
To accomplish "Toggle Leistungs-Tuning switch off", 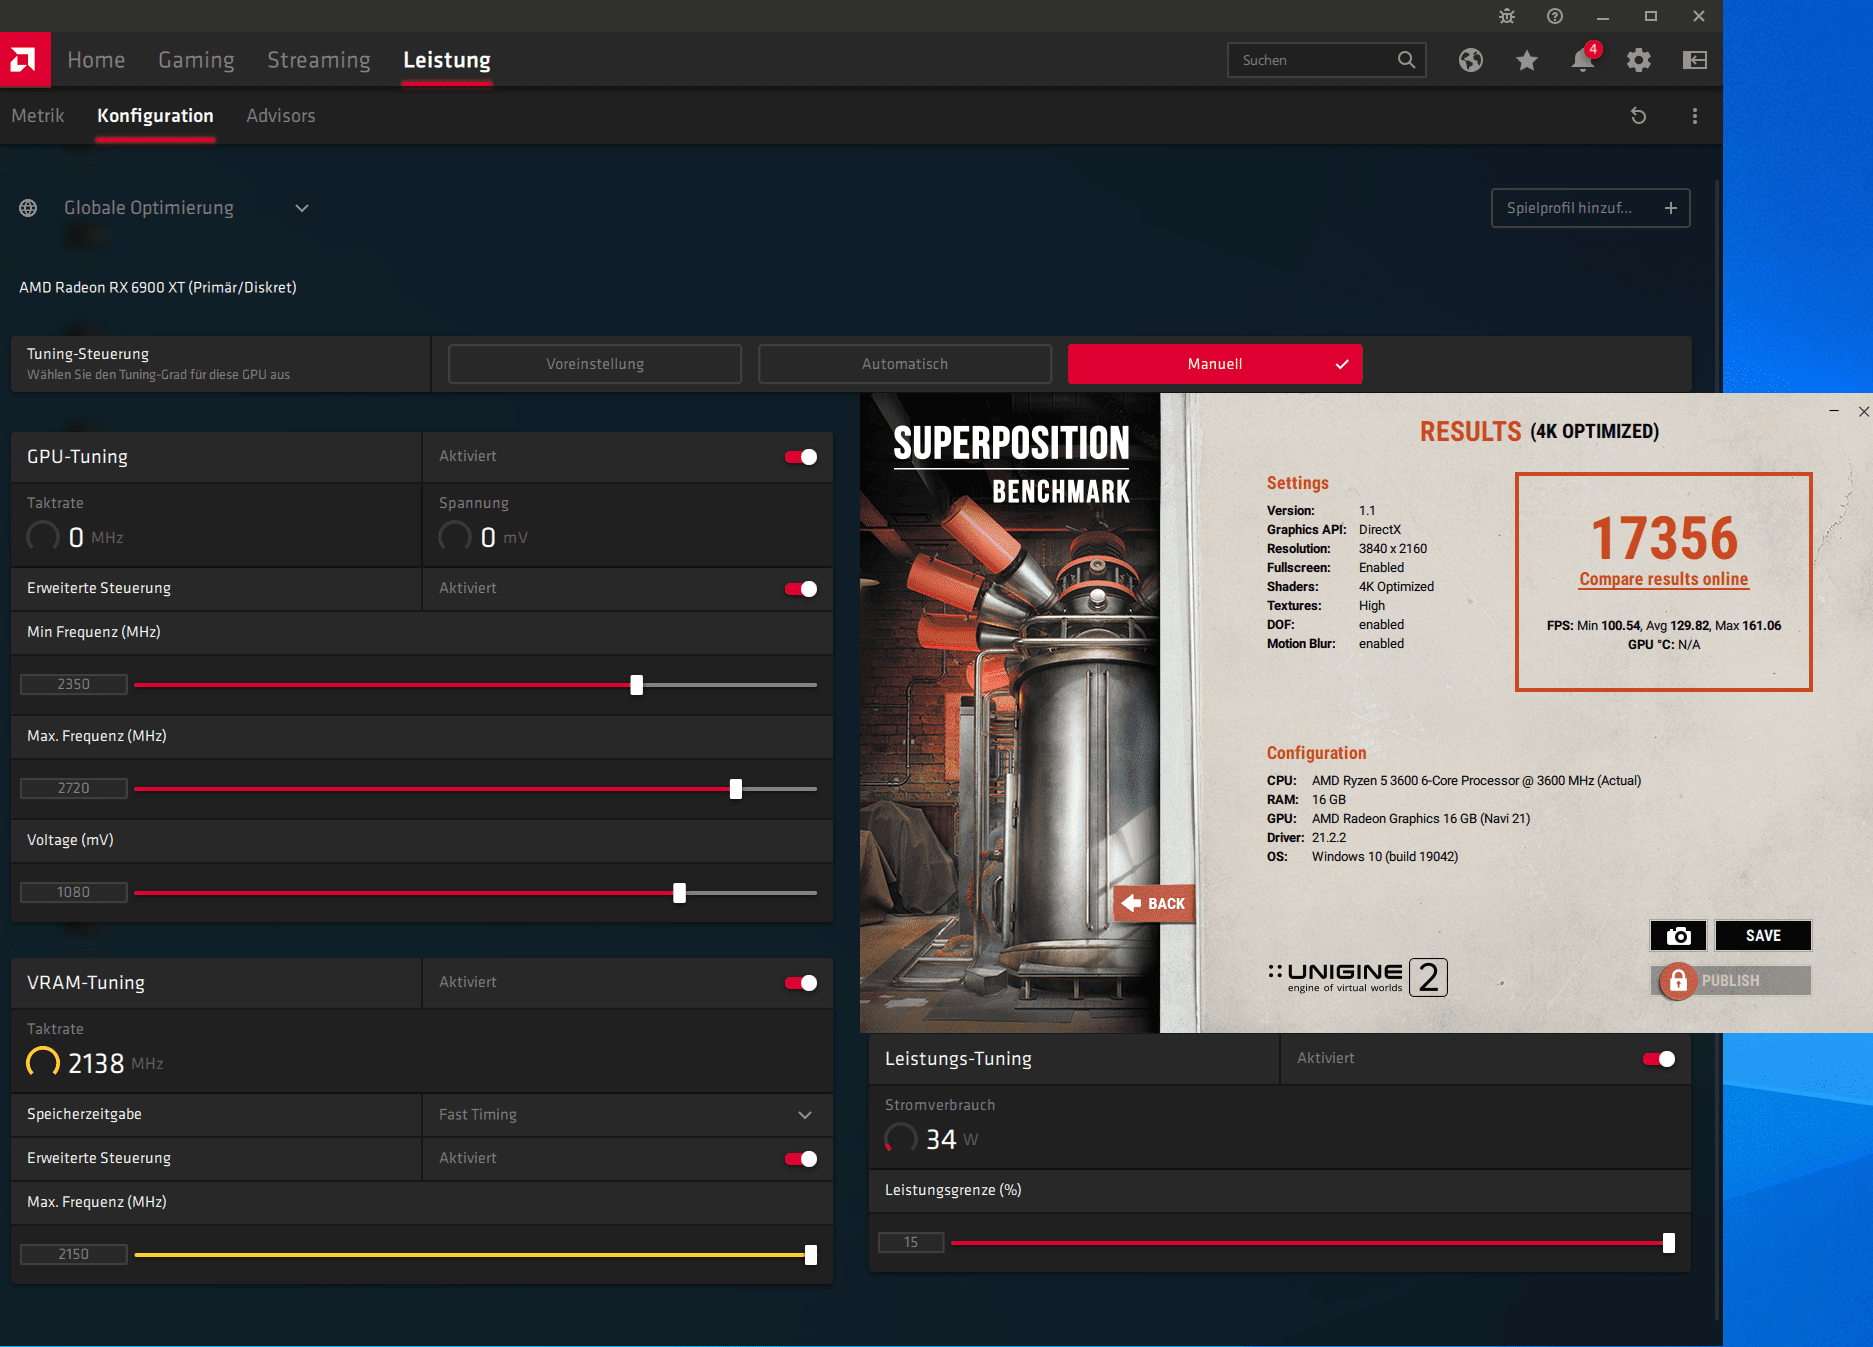I will point(1658,1059).
